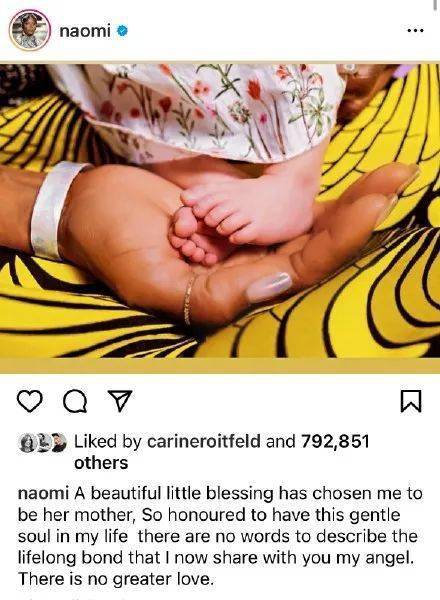Open the naomi username in header
This screenshot has height=600, width=440.
coord(85,31)
